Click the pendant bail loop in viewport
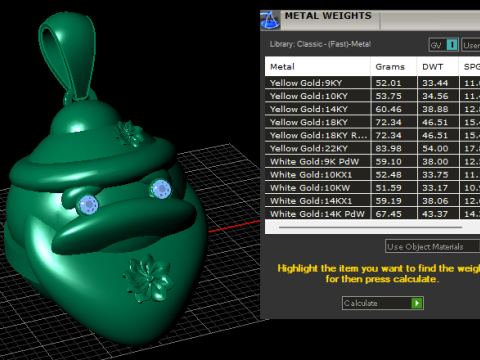 [x=66, y=55]
